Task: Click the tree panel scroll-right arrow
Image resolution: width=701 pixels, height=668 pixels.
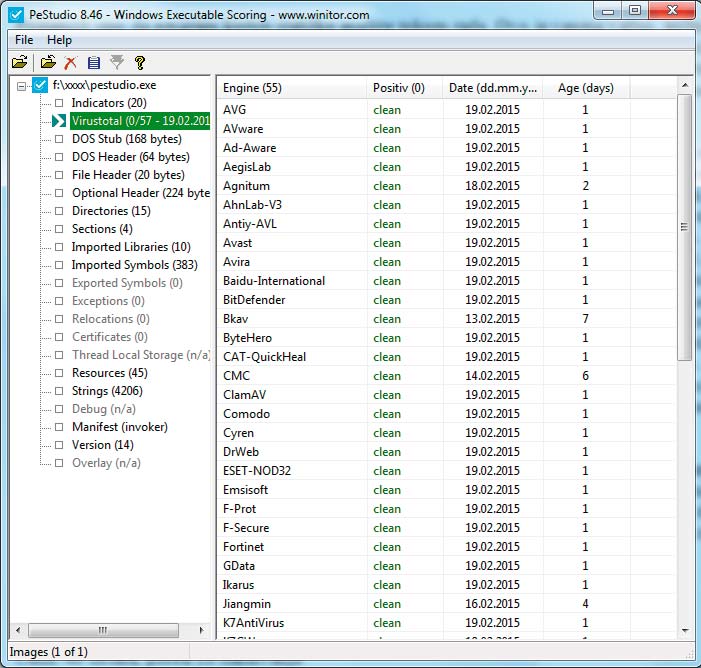Action: [x=201, y=630]
